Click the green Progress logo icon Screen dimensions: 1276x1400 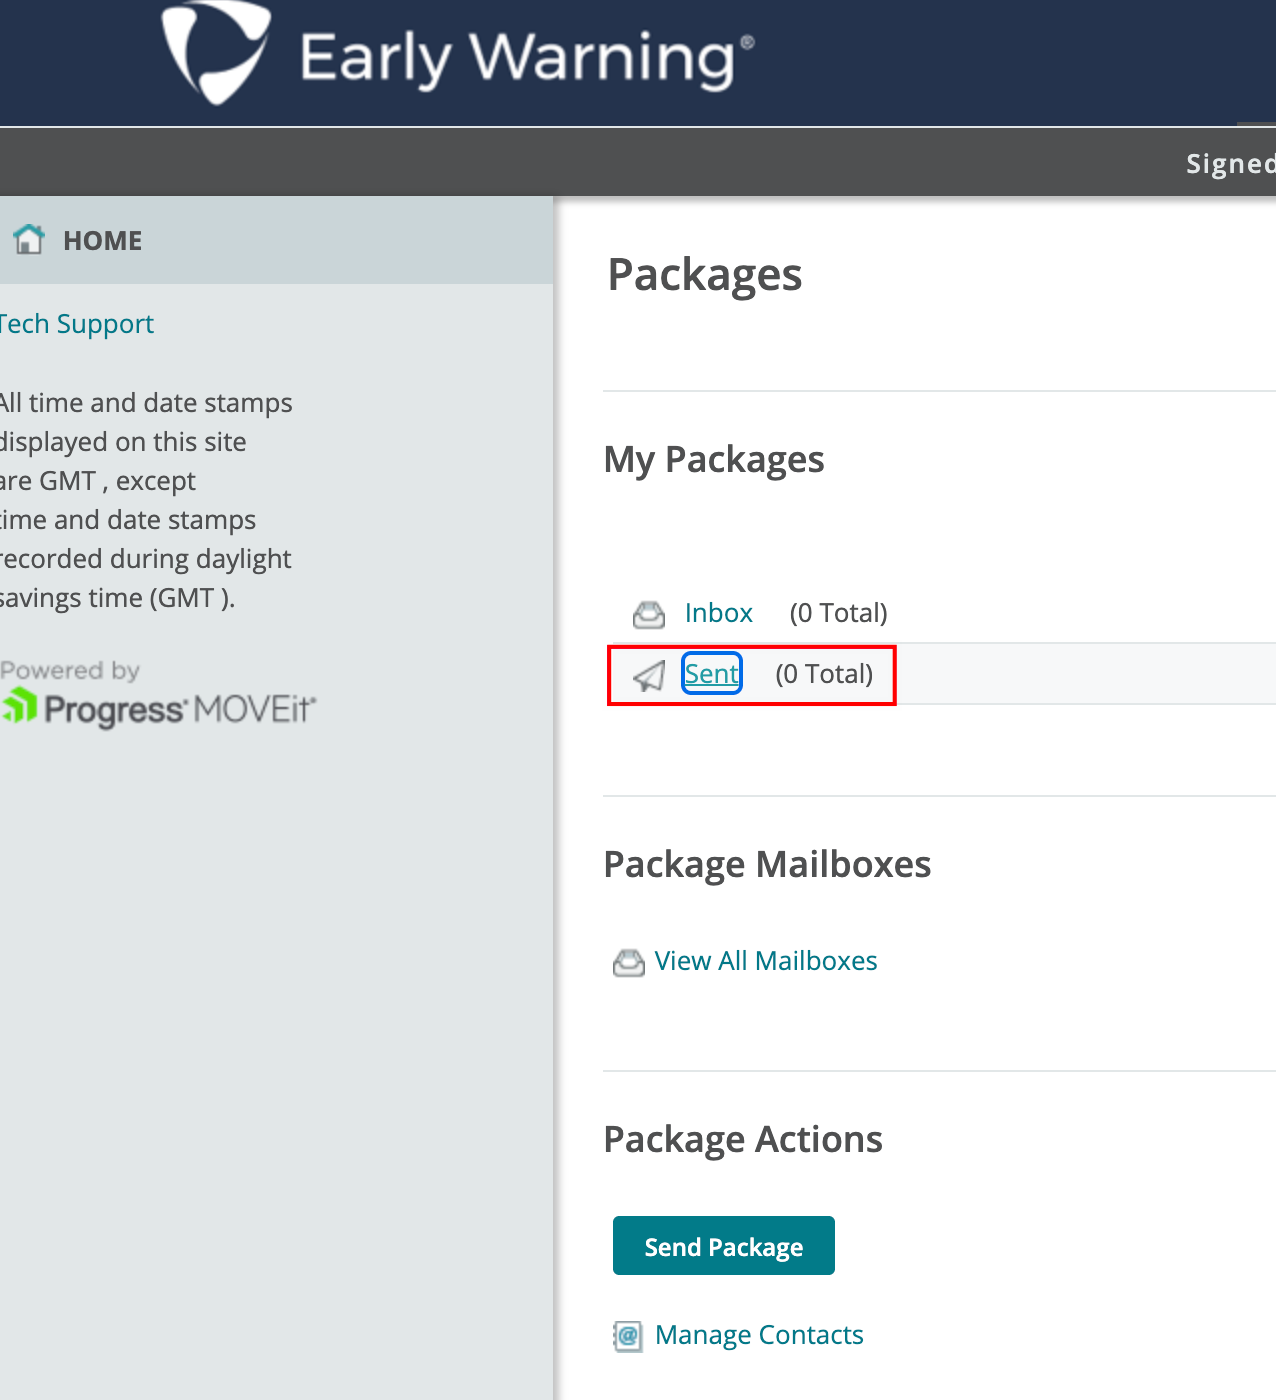pos(19,706)
